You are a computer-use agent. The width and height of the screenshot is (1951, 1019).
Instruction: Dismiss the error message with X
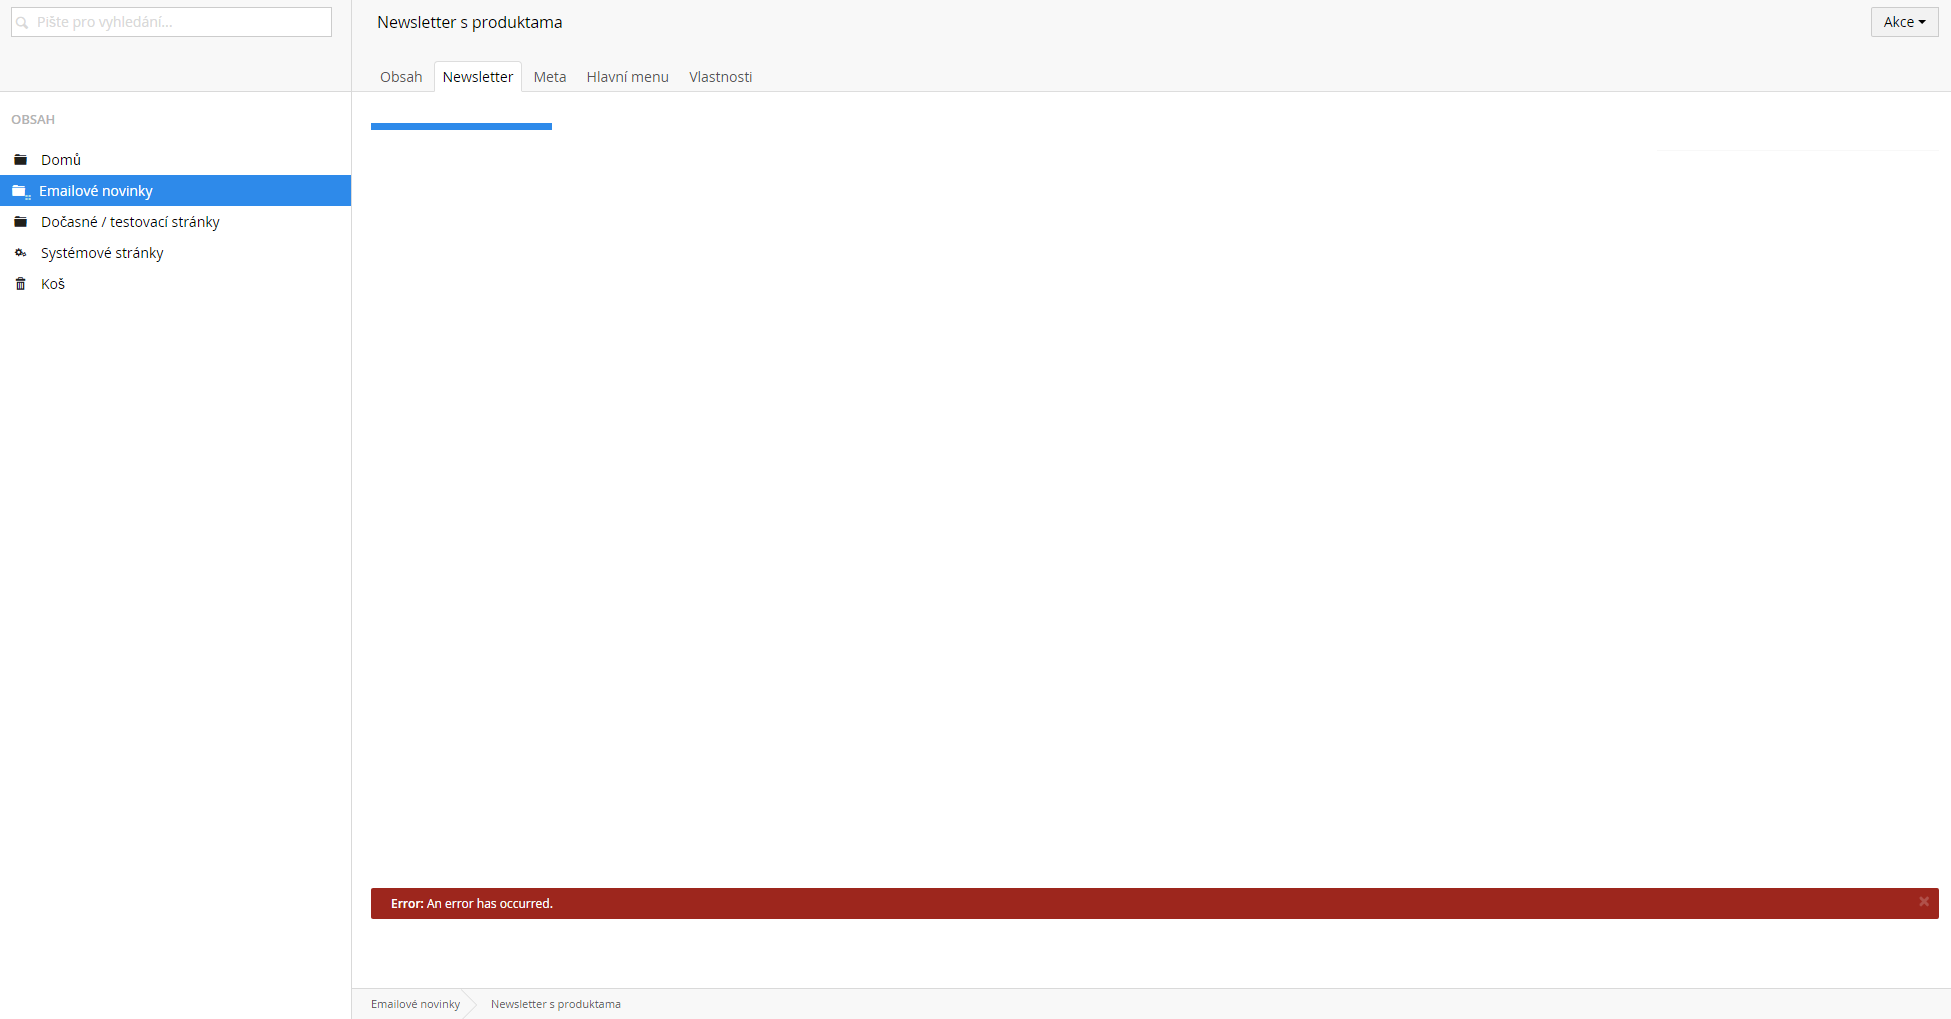click(1924, 902)
